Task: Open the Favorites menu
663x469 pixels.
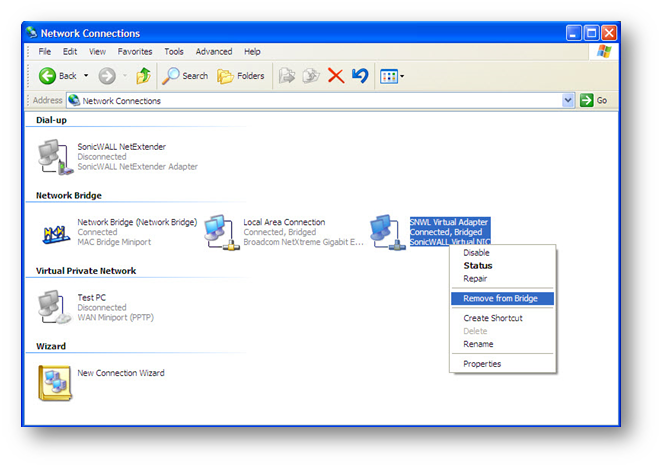Action: tap(135, 52)
